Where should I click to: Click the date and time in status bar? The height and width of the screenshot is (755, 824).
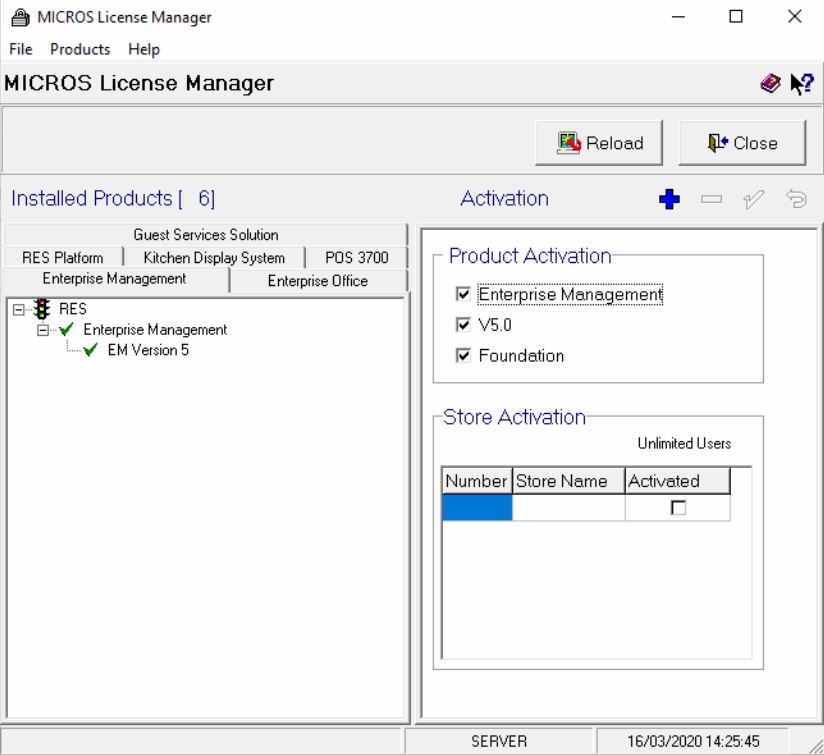tap(693, 741)
